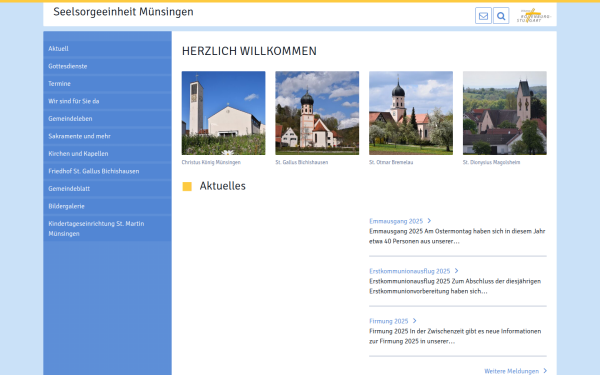This screenshot has width=600, height=375.
Task: Open the search magnifier icon
Action: [501, 16]
